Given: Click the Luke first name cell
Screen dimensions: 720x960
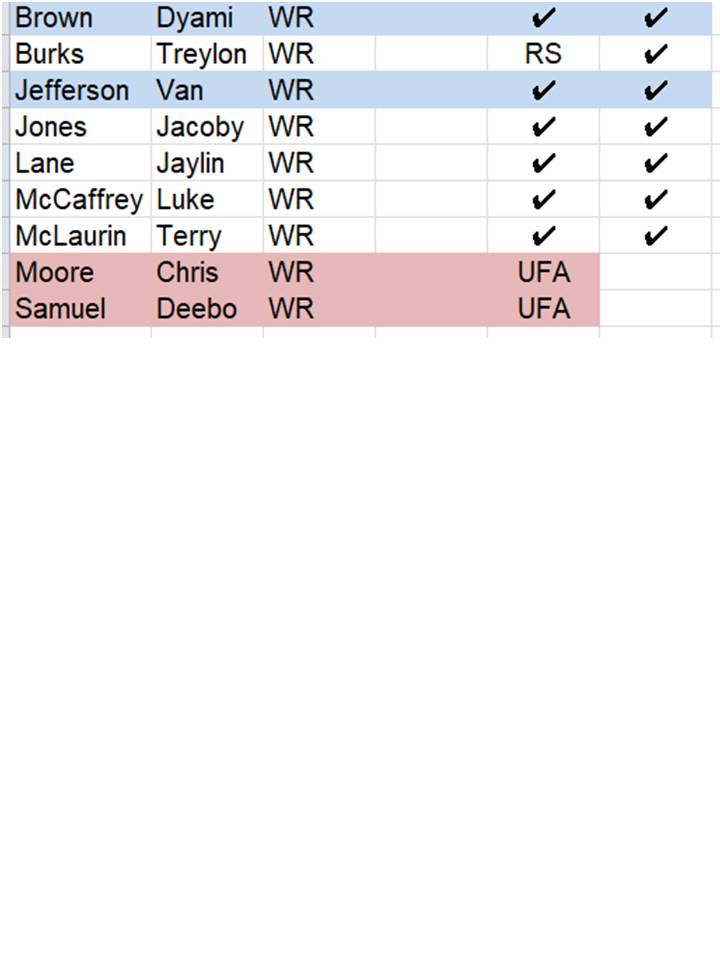Looking at the screenshot, I should click(185, 200).
